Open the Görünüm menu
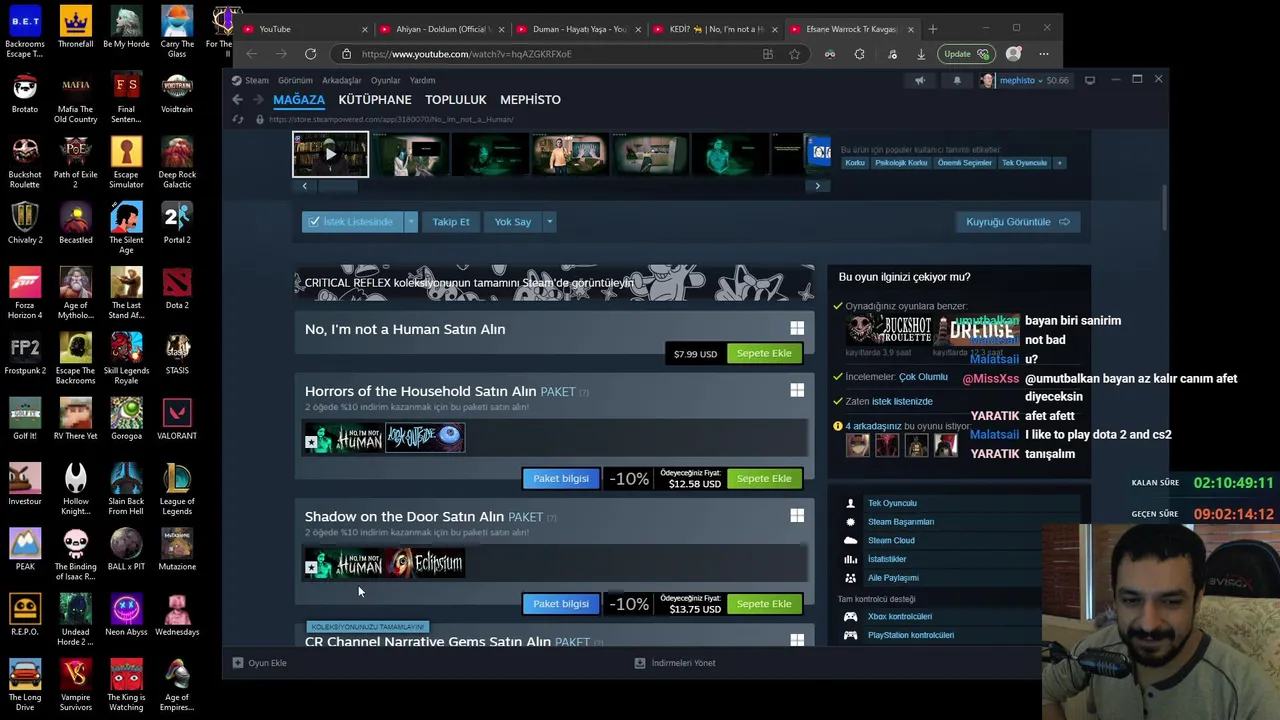 pos(295,80)
